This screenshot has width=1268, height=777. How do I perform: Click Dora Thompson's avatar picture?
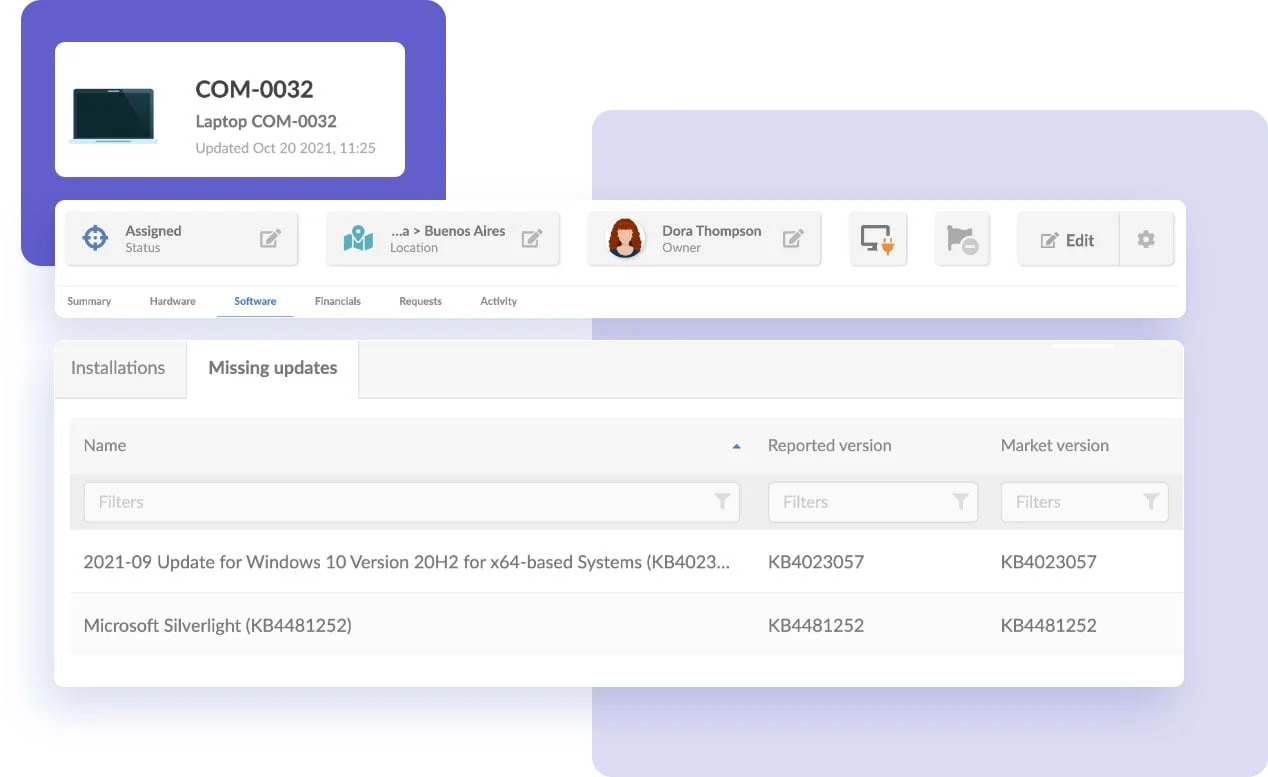tap(626, 239)
